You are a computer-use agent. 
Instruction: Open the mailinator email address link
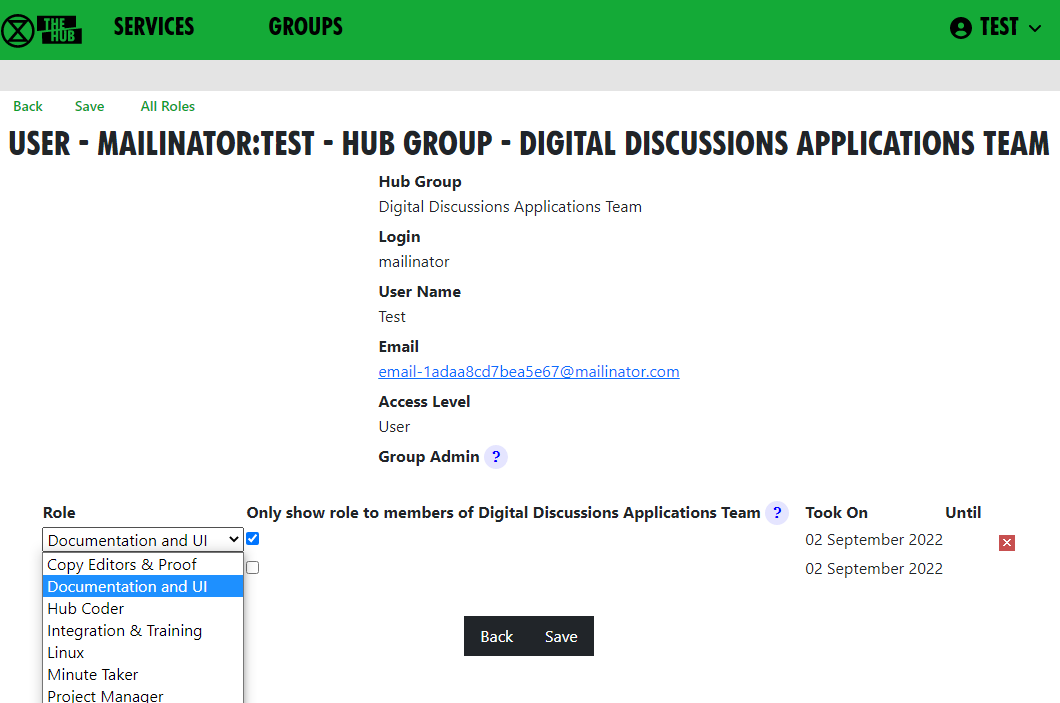click(529, 372)
